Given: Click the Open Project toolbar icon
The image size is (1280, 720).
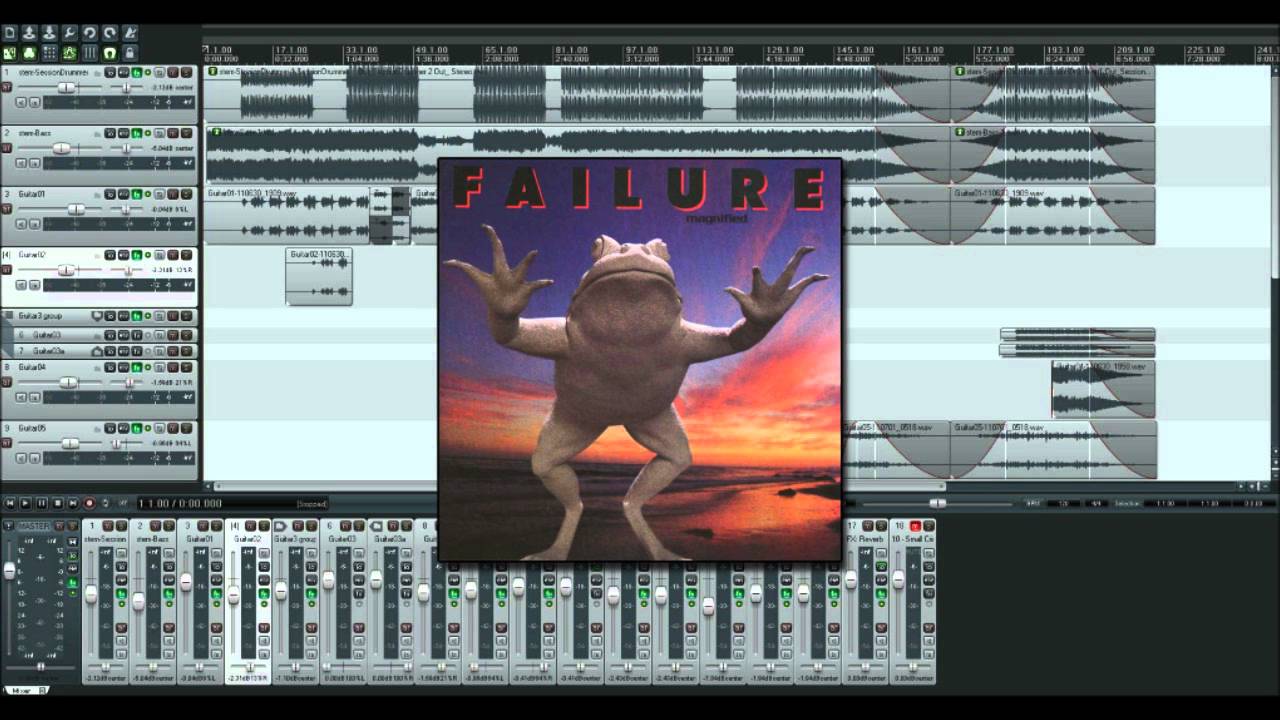Looking at the screenshot, I should coord(30,33).
